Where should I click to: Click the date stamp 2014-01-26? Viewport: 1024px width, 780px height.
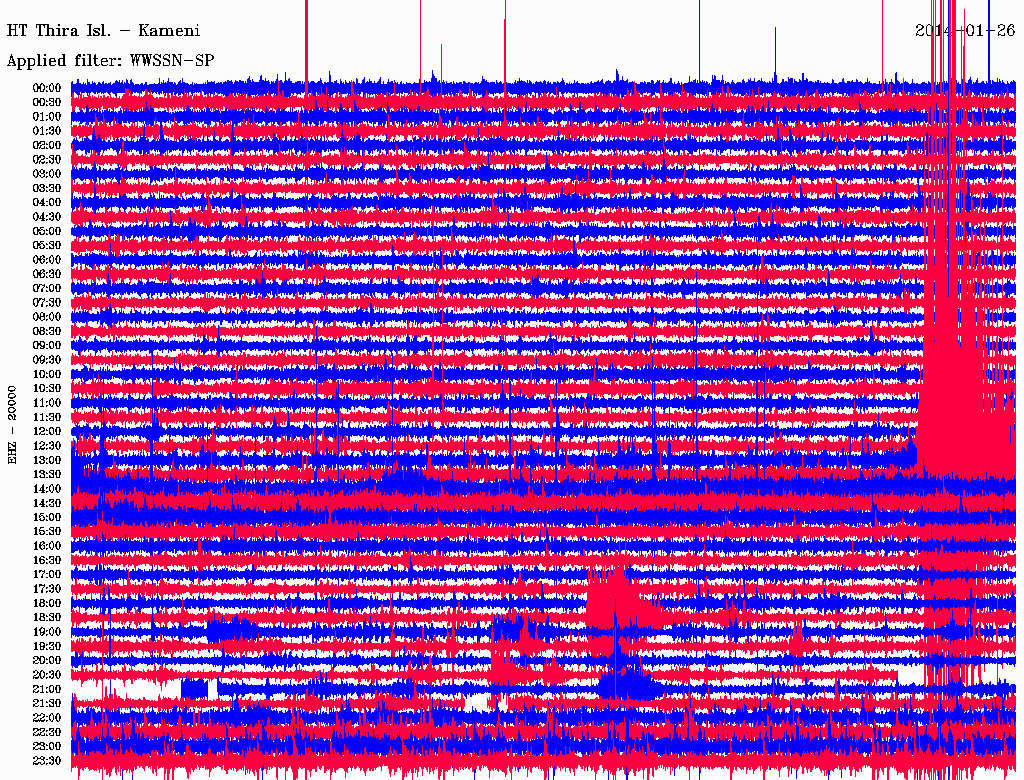(x=965, y=30)
